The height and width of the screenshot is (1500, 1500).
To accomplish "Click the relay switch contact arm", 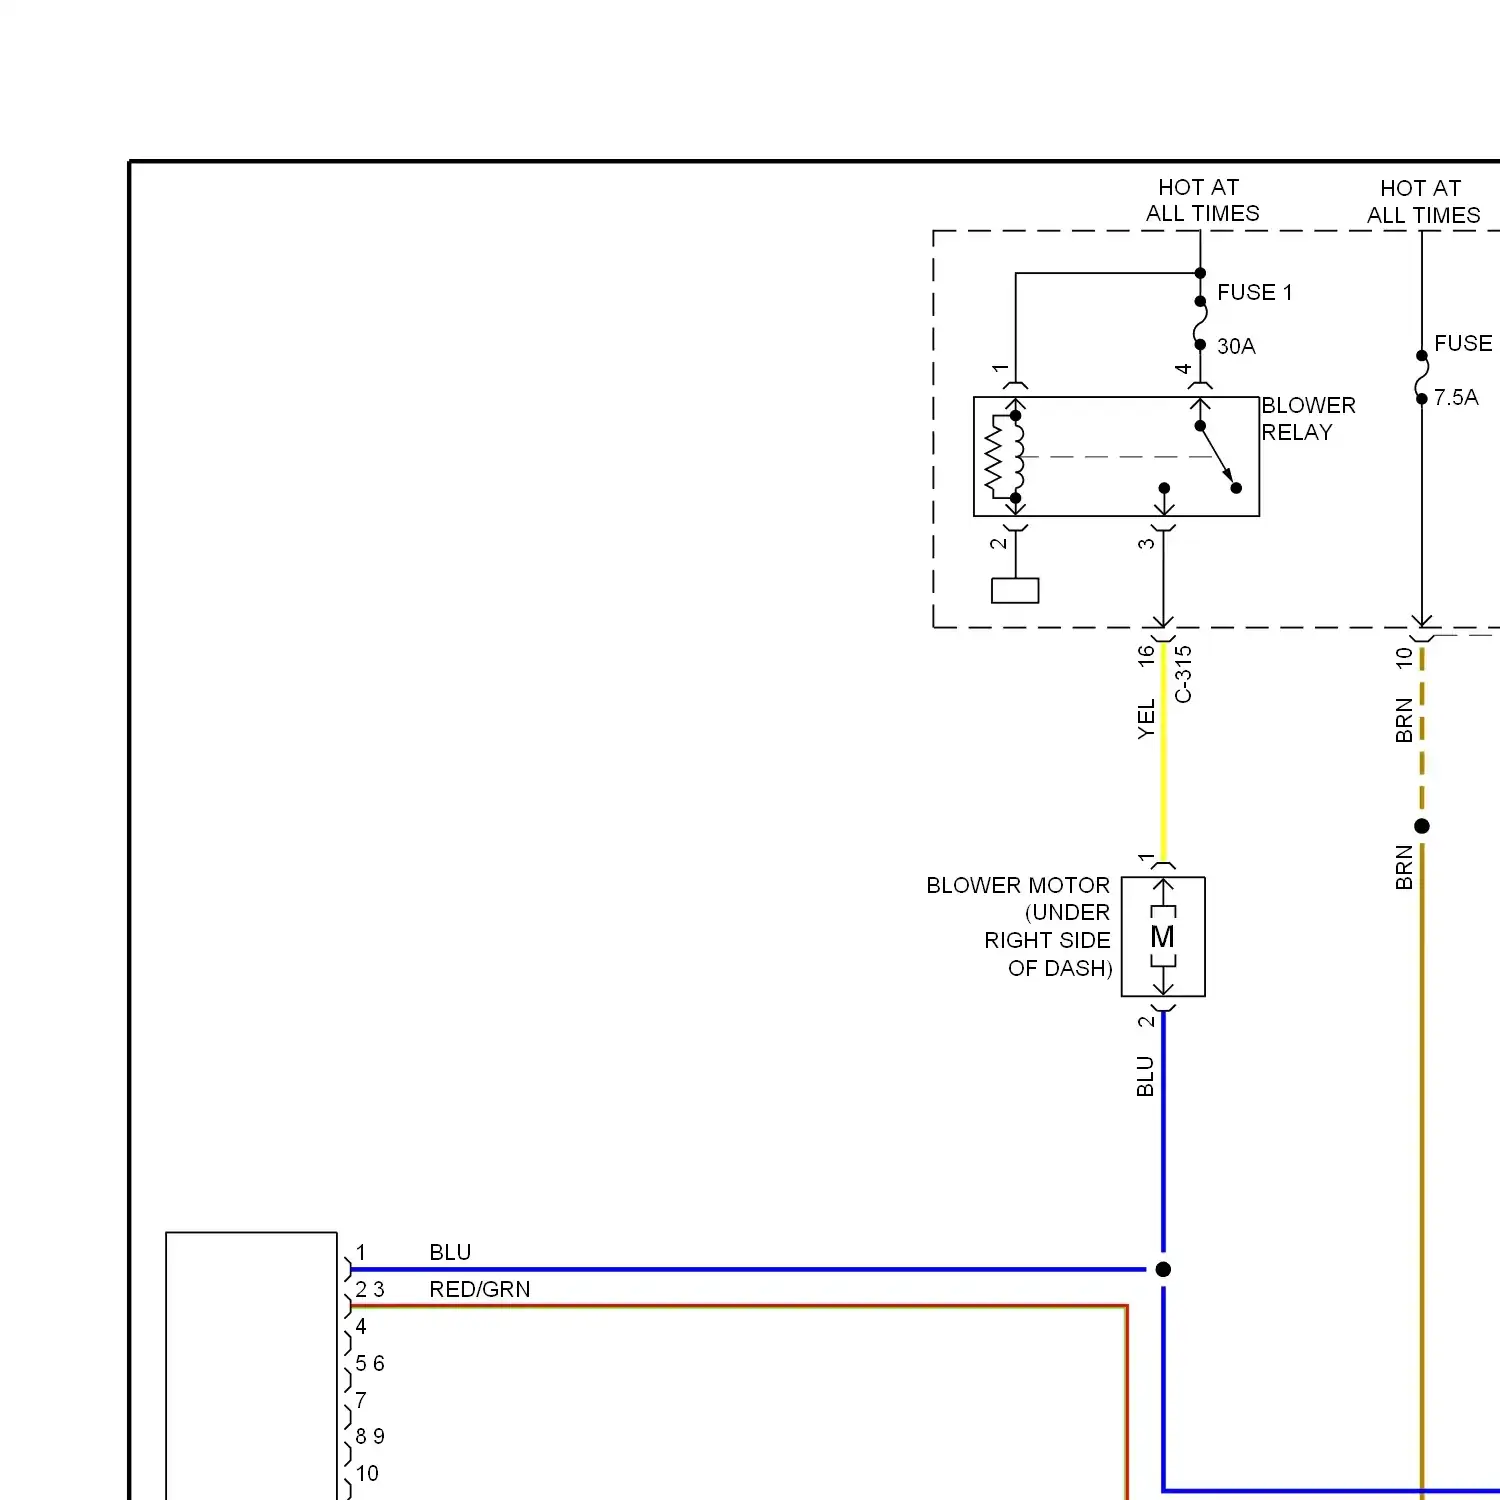I will (x=1217, y=455).
